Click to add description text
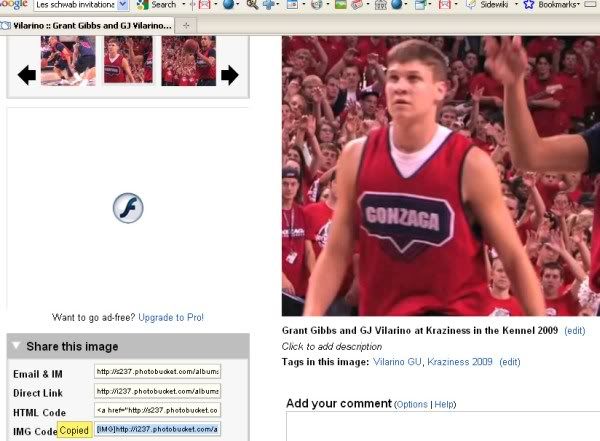Screen dimensions: 600x441 tap(332, 346)
